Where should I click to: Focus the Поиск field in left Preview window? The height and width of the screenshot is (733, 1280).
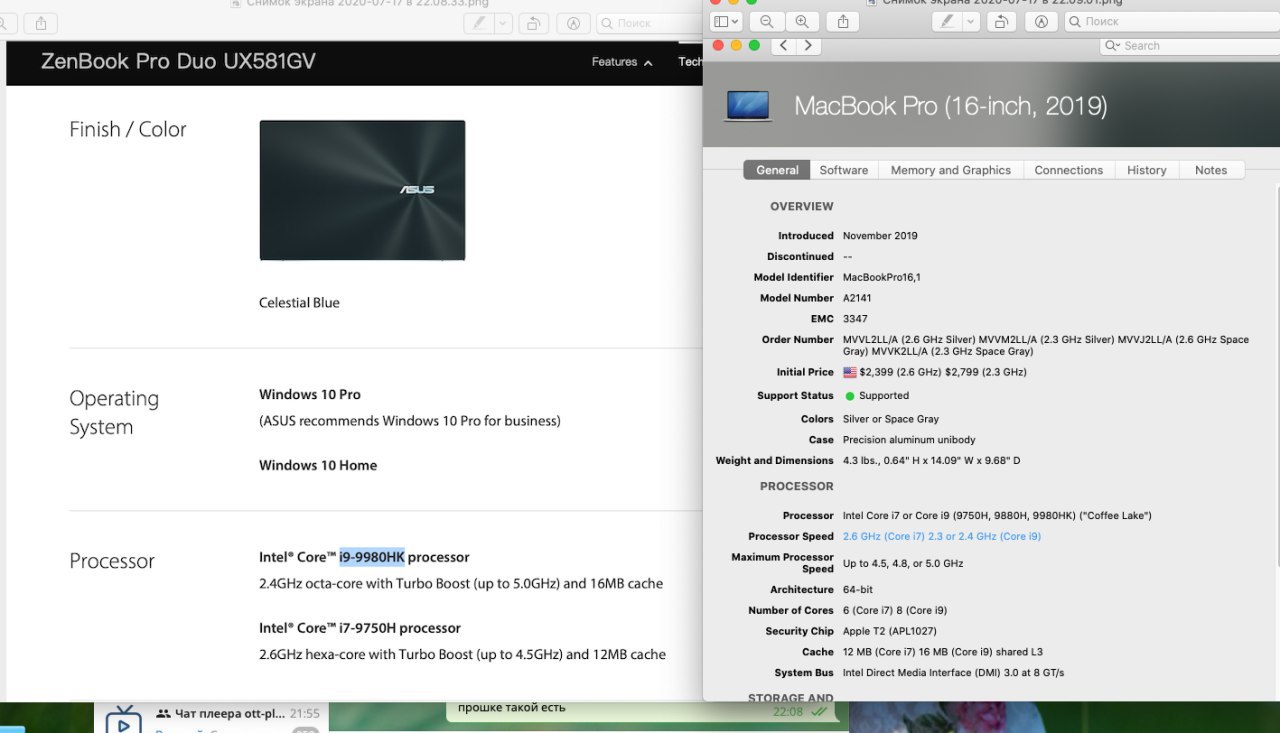[x=650, y=22]
